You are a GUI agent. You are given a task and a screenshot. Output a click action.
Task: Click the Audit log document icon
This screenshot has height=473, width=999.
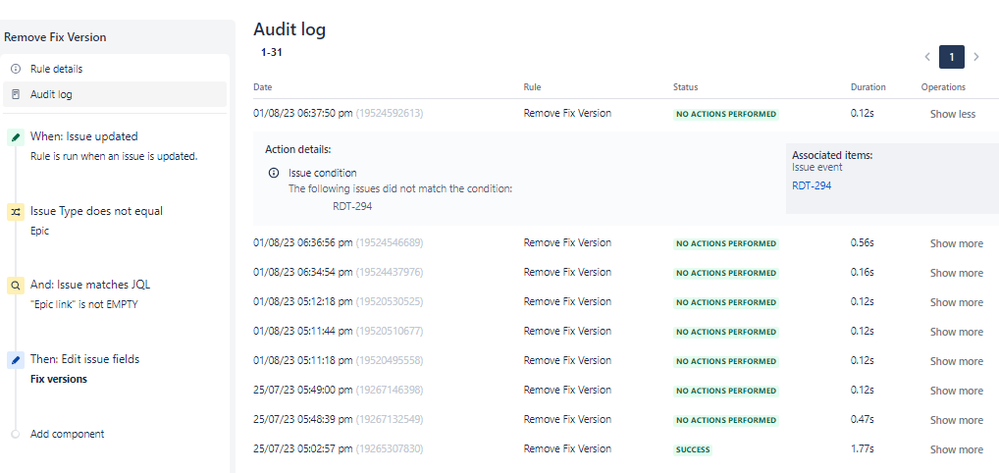coord(16,94)
